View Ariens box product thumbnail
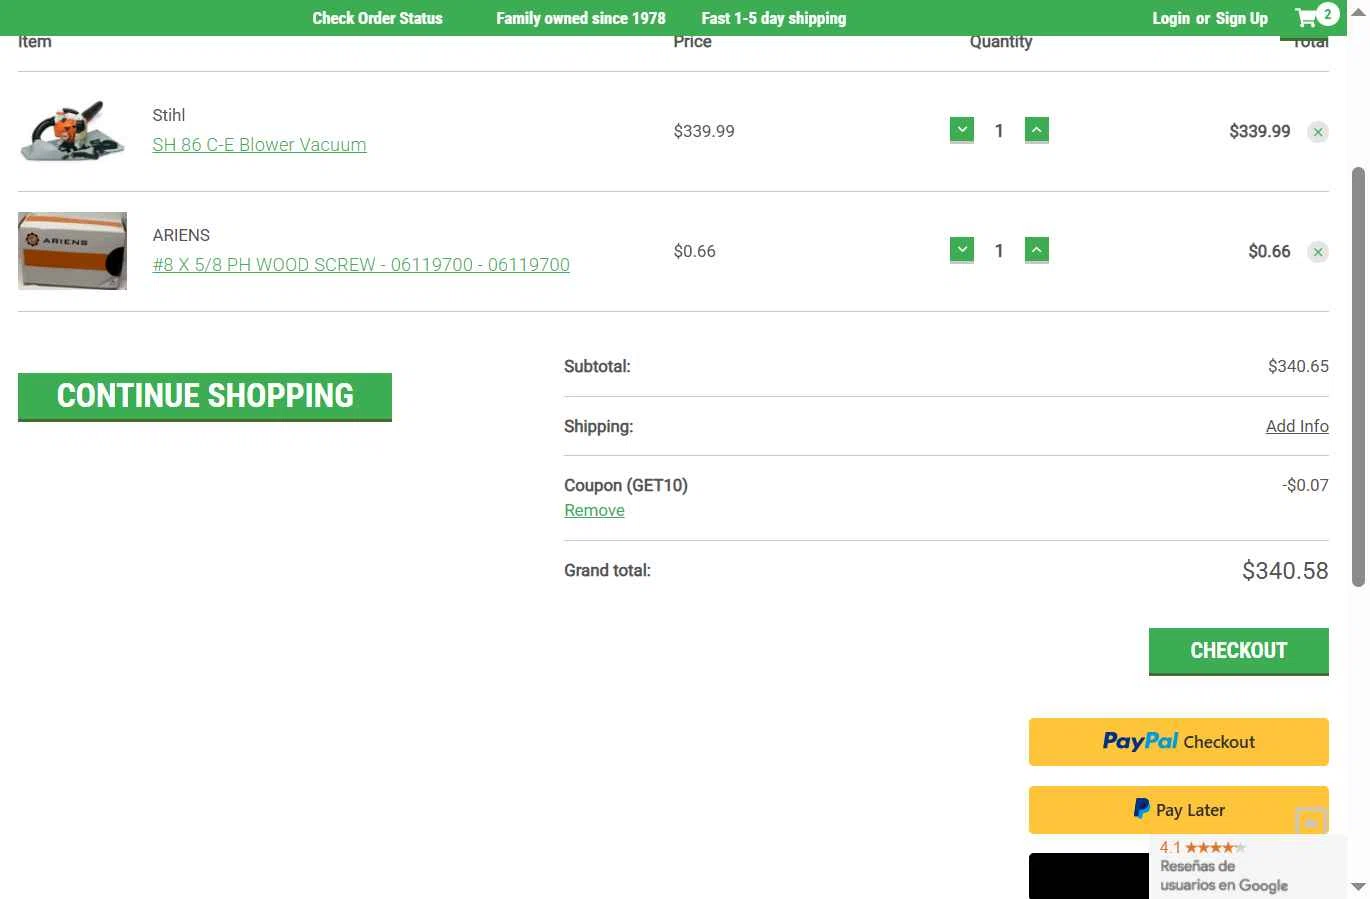 73,251
